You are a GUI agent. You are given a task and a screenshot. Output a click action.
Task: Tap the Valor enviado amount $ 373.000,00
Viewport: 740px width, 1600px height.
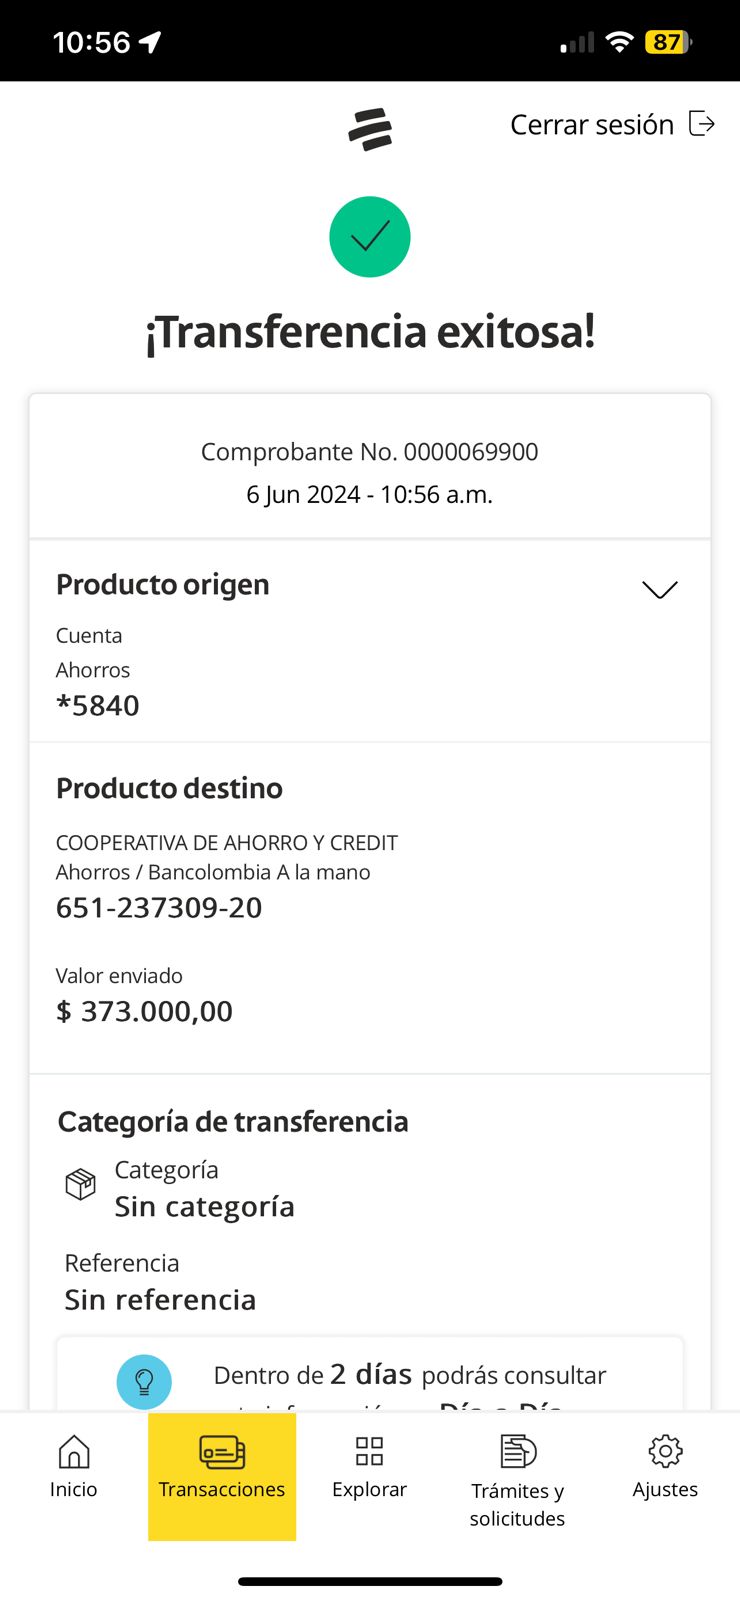point(144,1011)
